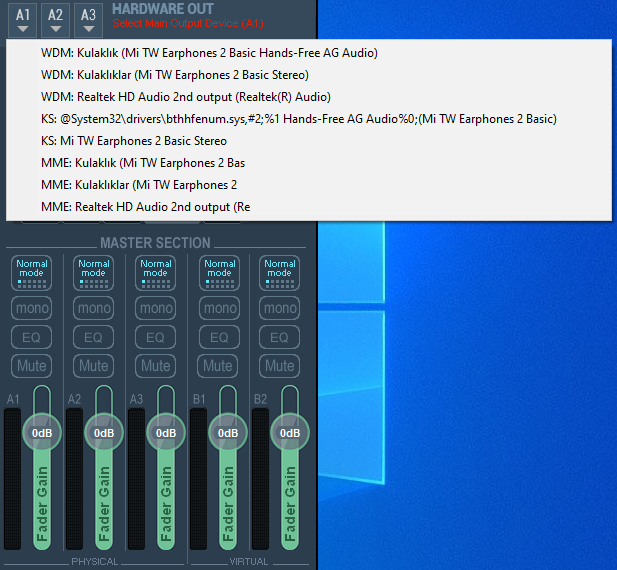The width and height of the screenshot is (617, 570).
Task: Toggle mono on bus B2
Action: [279, 308]
